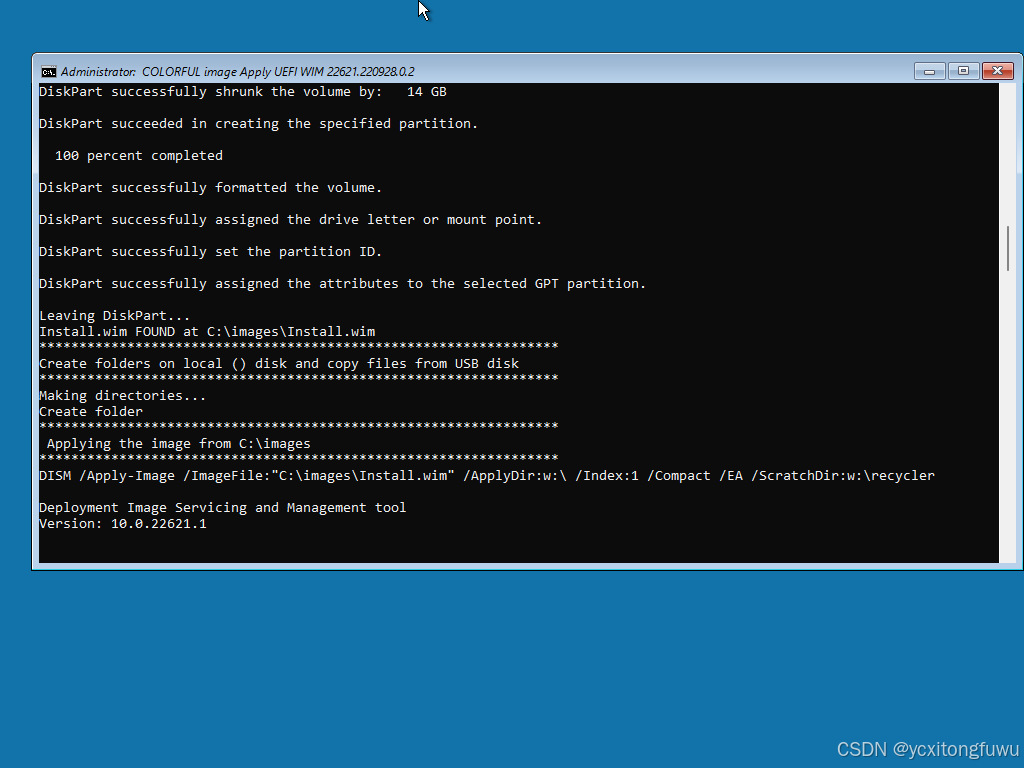1024x768 pixels.
Task: Click the '100 percent completed' line
Action: tap(138, 156)
